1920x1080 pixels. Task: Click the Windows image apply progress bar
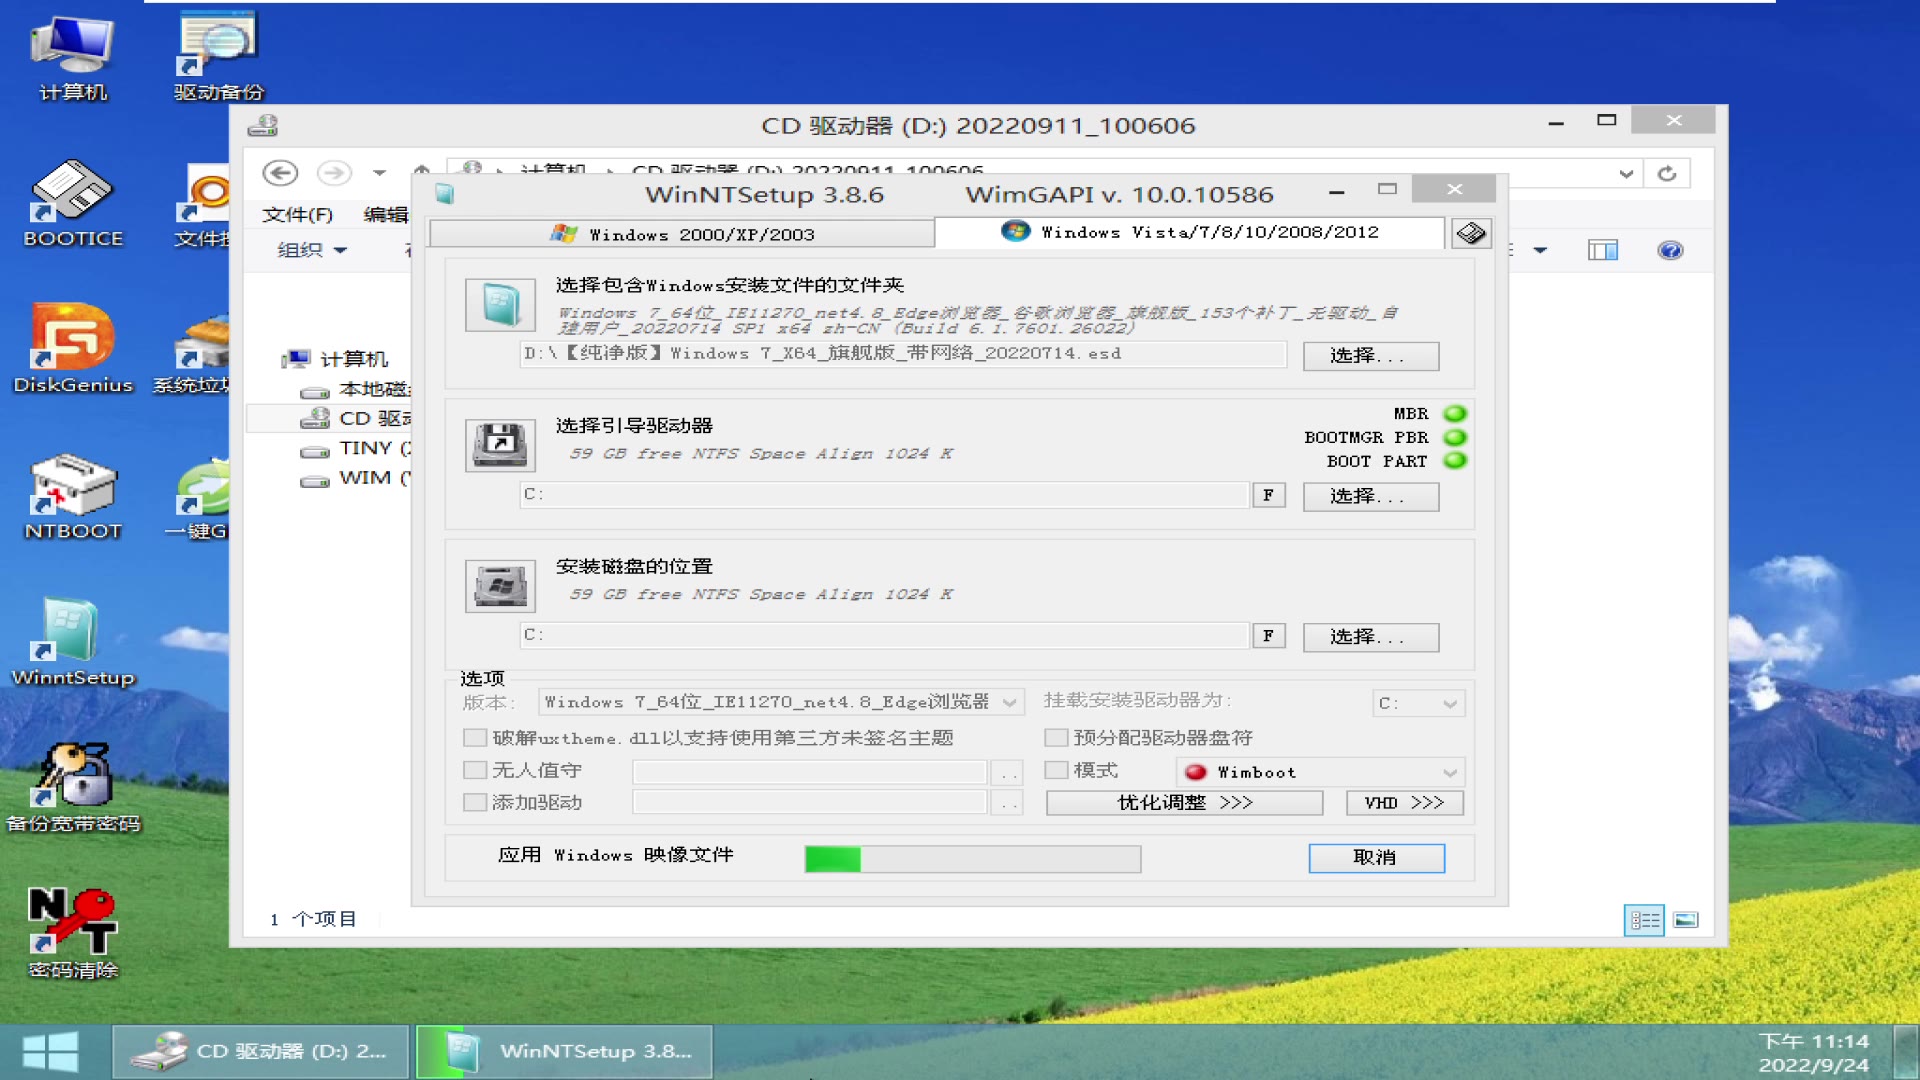tap(971, 858)
